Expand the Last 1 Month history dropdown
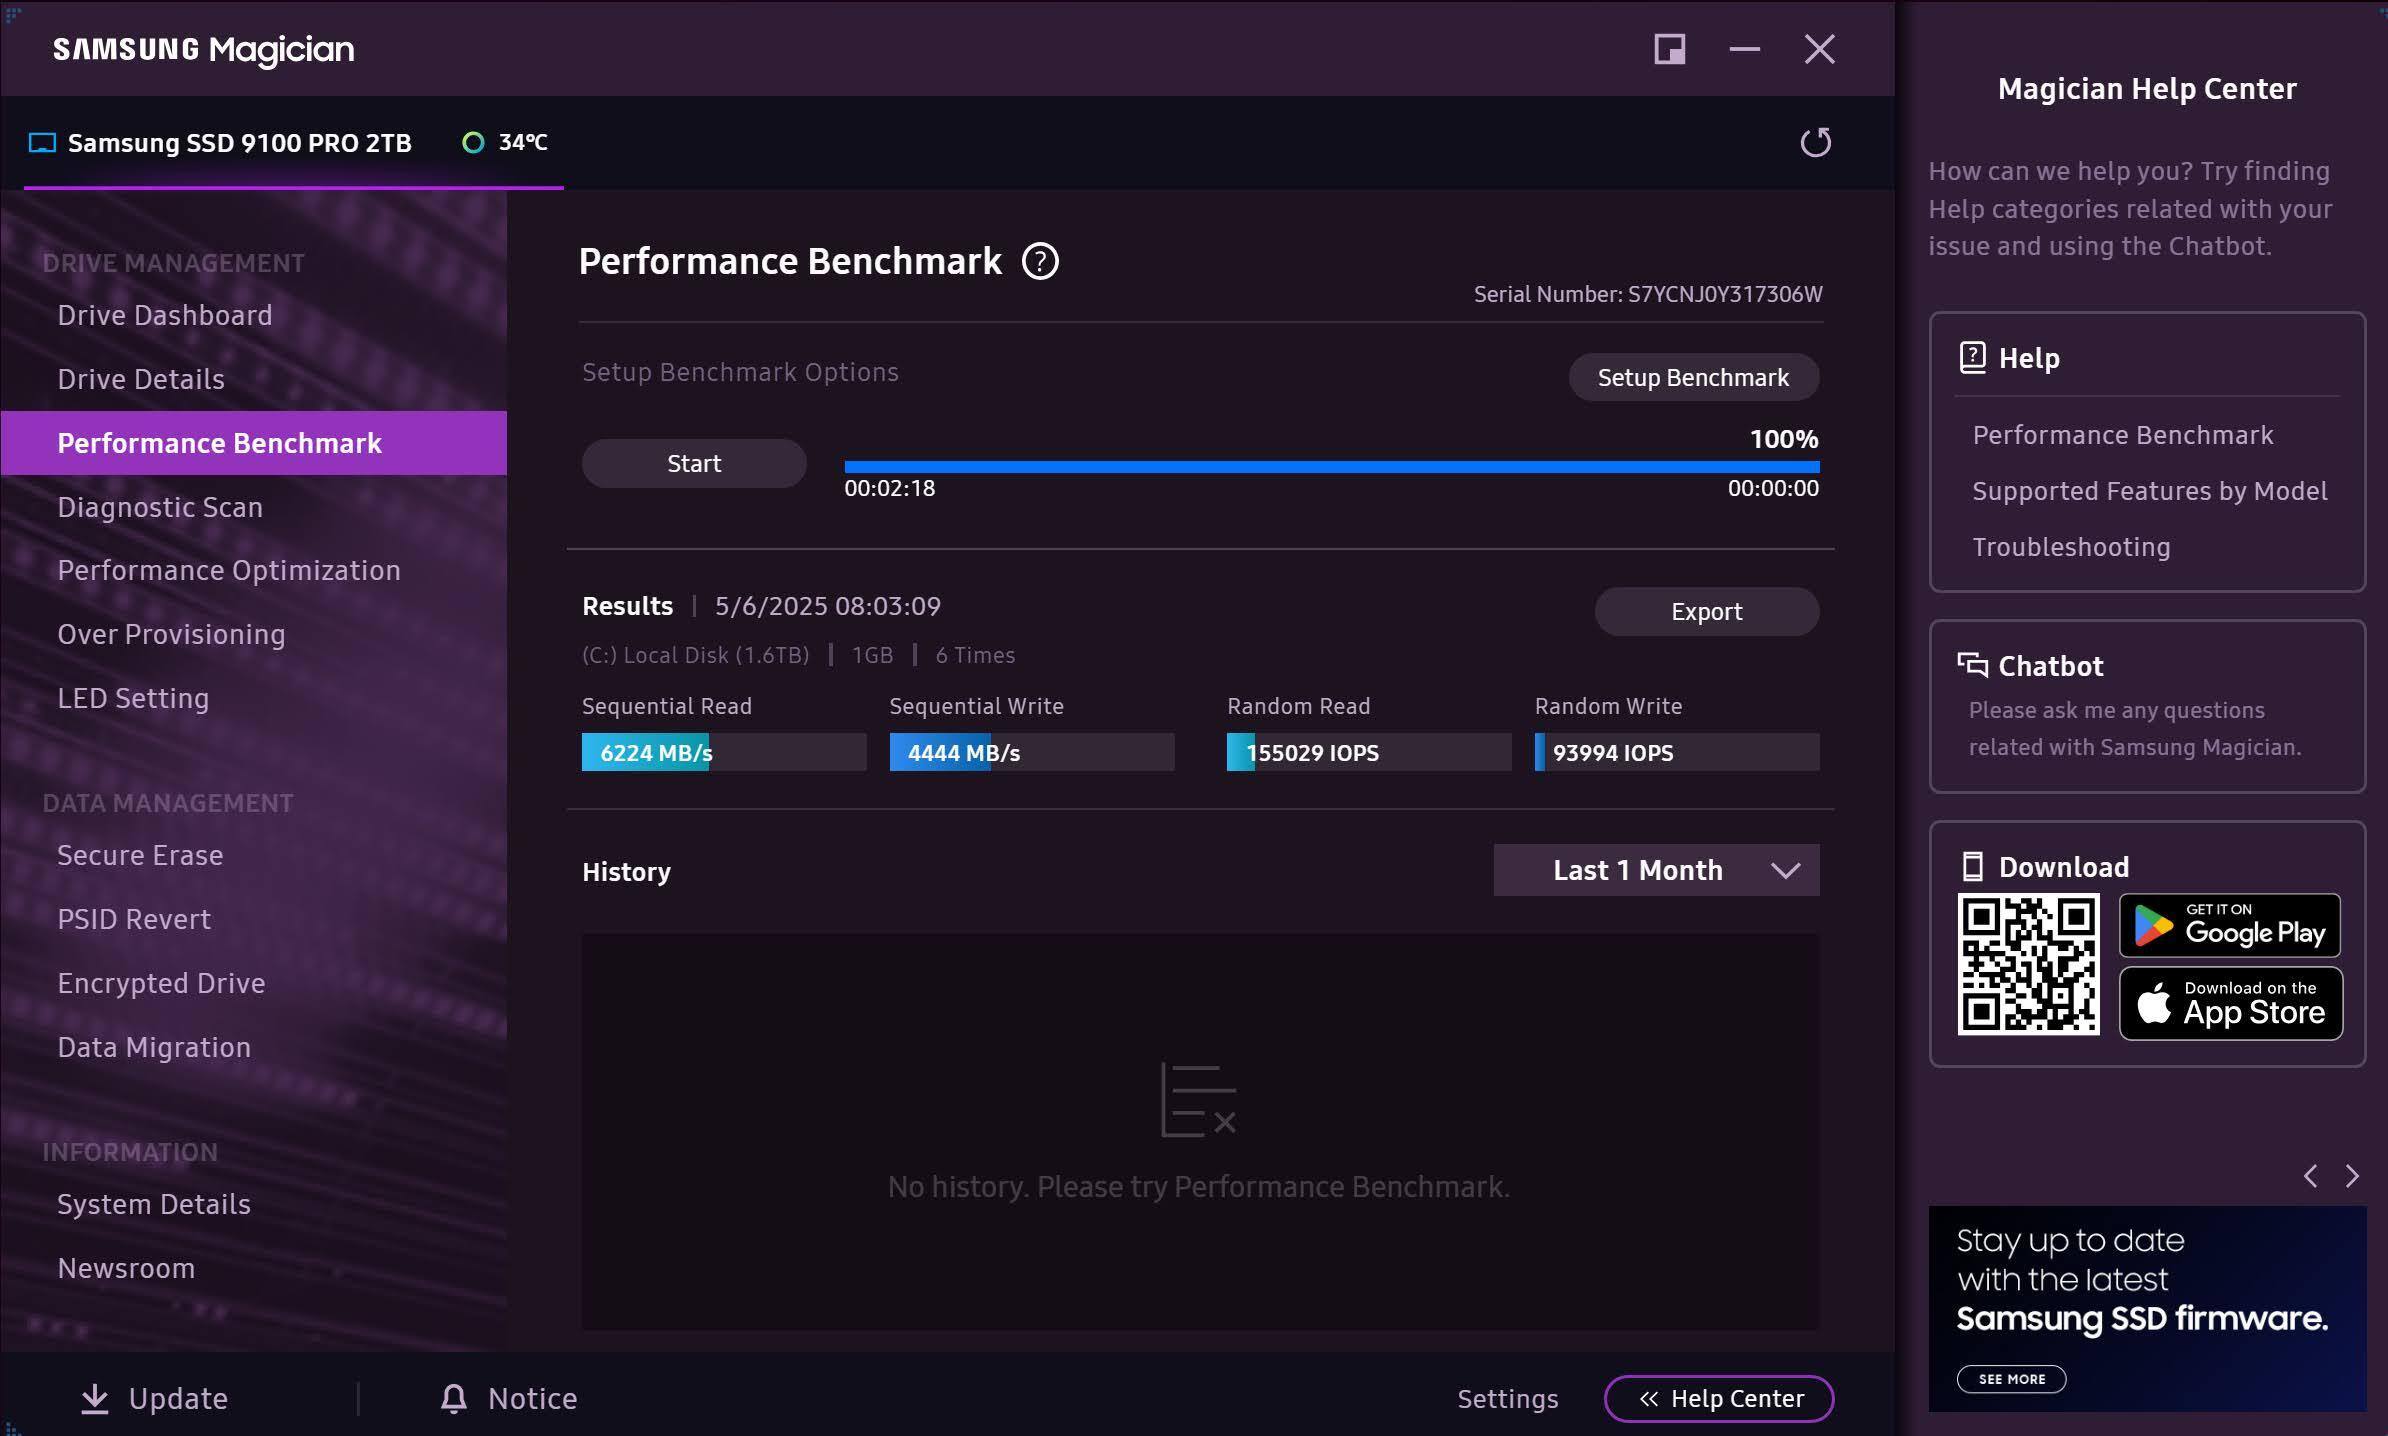Image resolution: width=2388 pixels, height=1436 pixels. 1656,870
